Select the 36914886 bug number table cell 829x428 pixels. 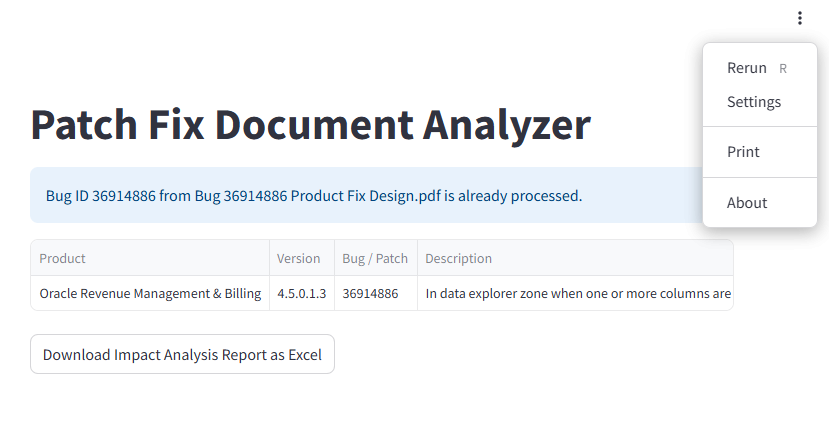pos(370,294)
